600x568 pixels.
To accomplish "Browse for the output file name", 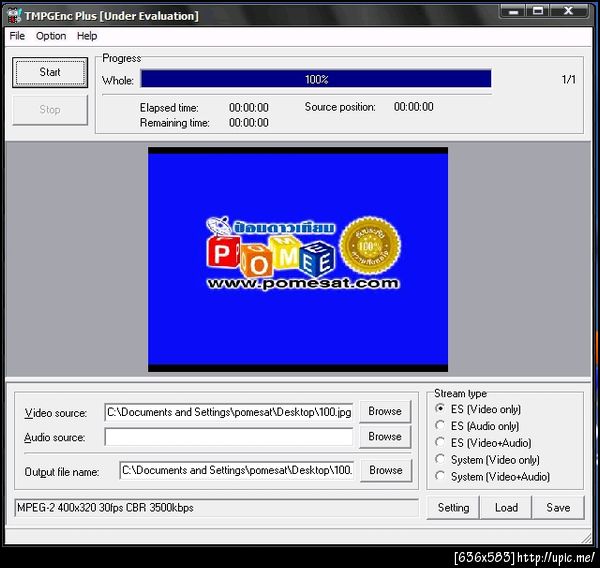I will [x=386, y=470].
